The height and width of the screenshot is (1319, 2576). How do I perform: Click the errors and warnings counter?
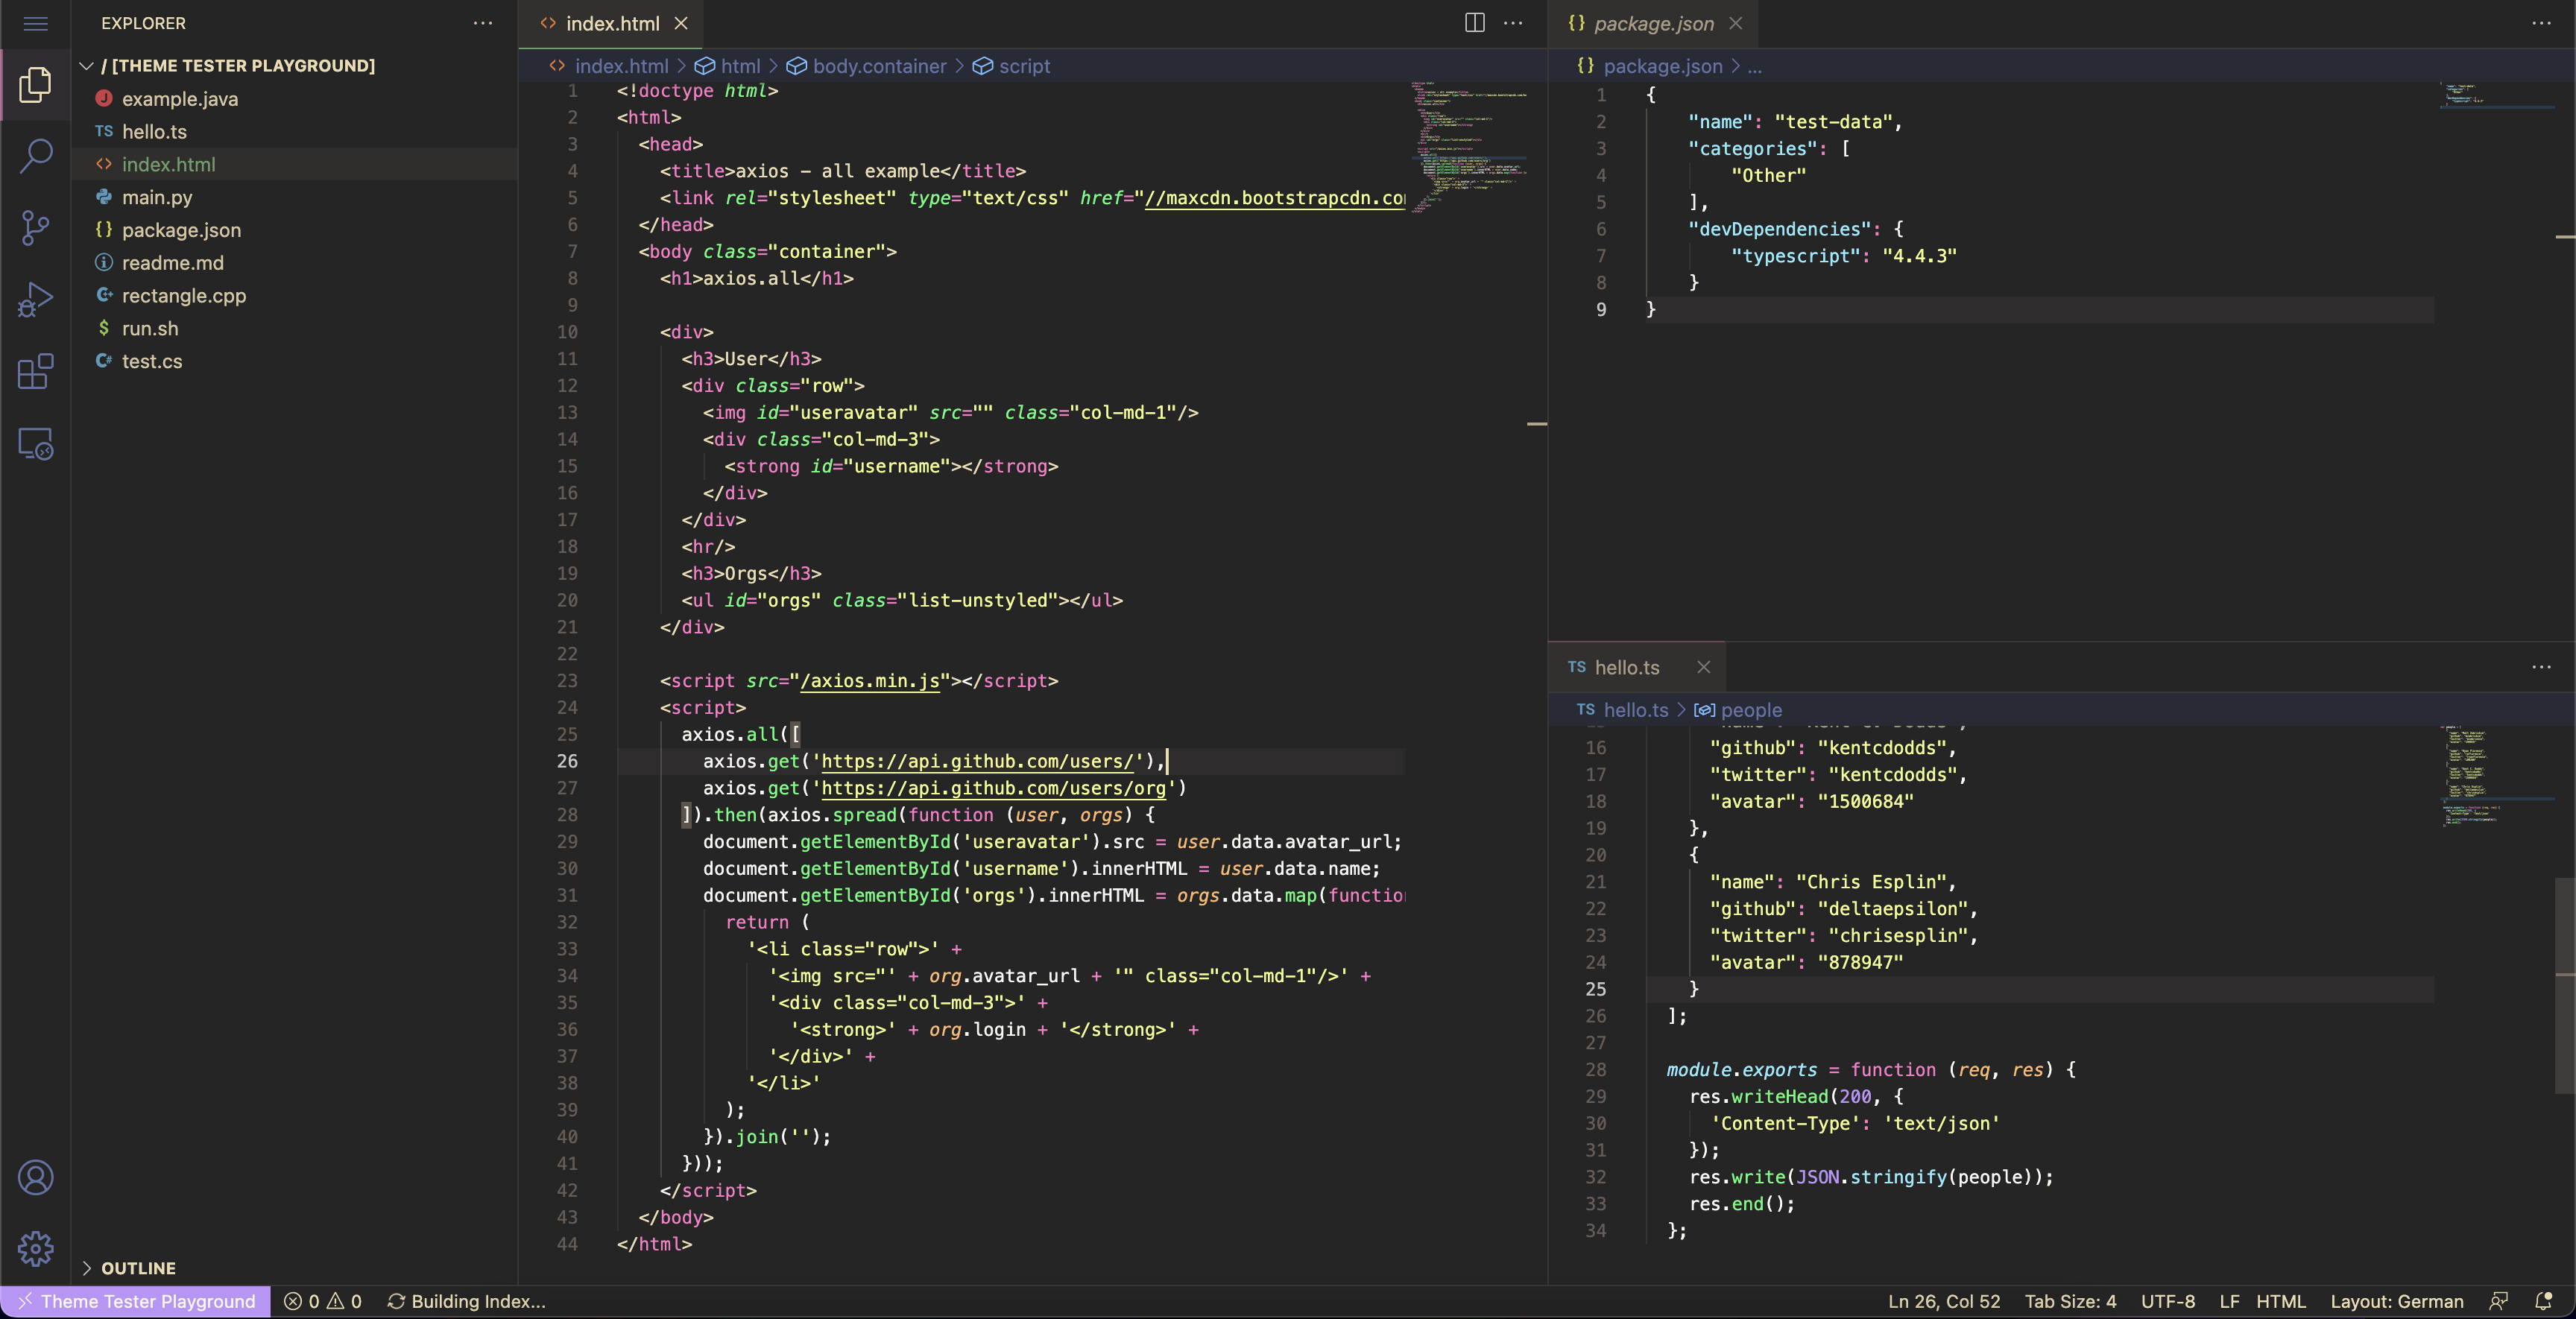point(322,1301)
